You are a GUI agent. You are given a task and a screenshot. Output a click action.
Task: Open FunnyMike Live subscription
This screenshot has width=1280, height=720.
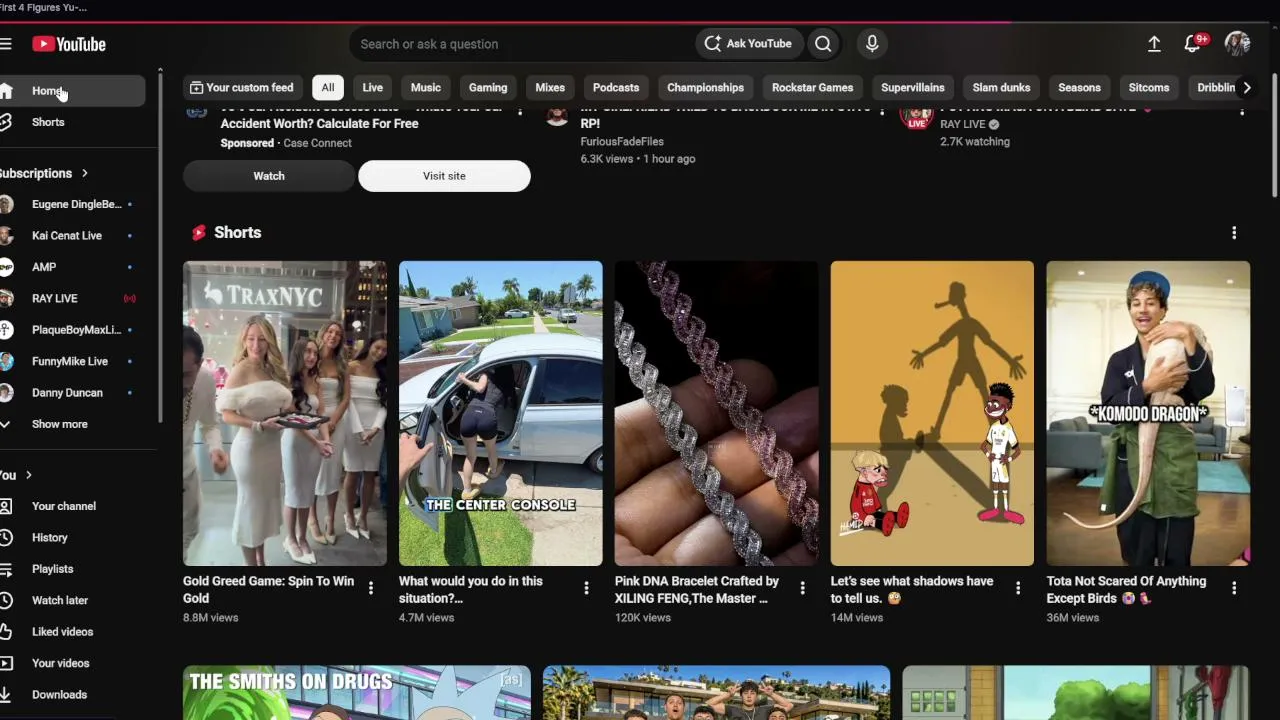tap(70, 361)
